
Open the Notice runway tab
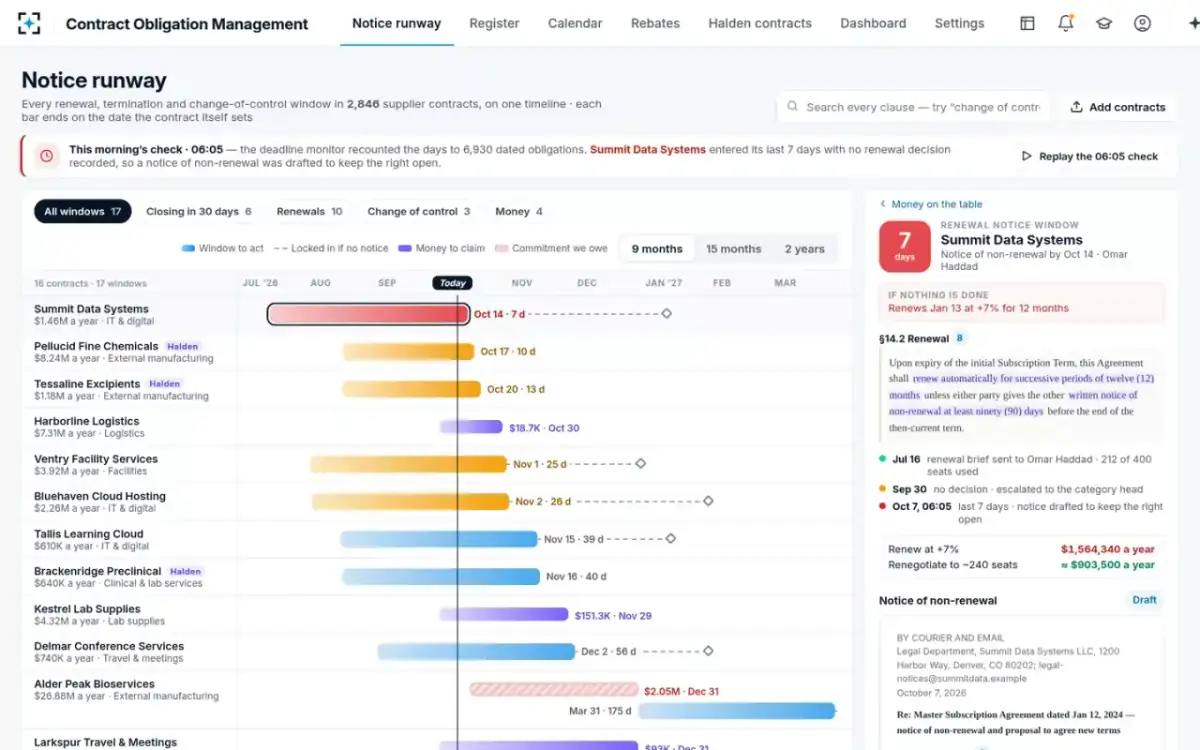[x=397, y=23]
